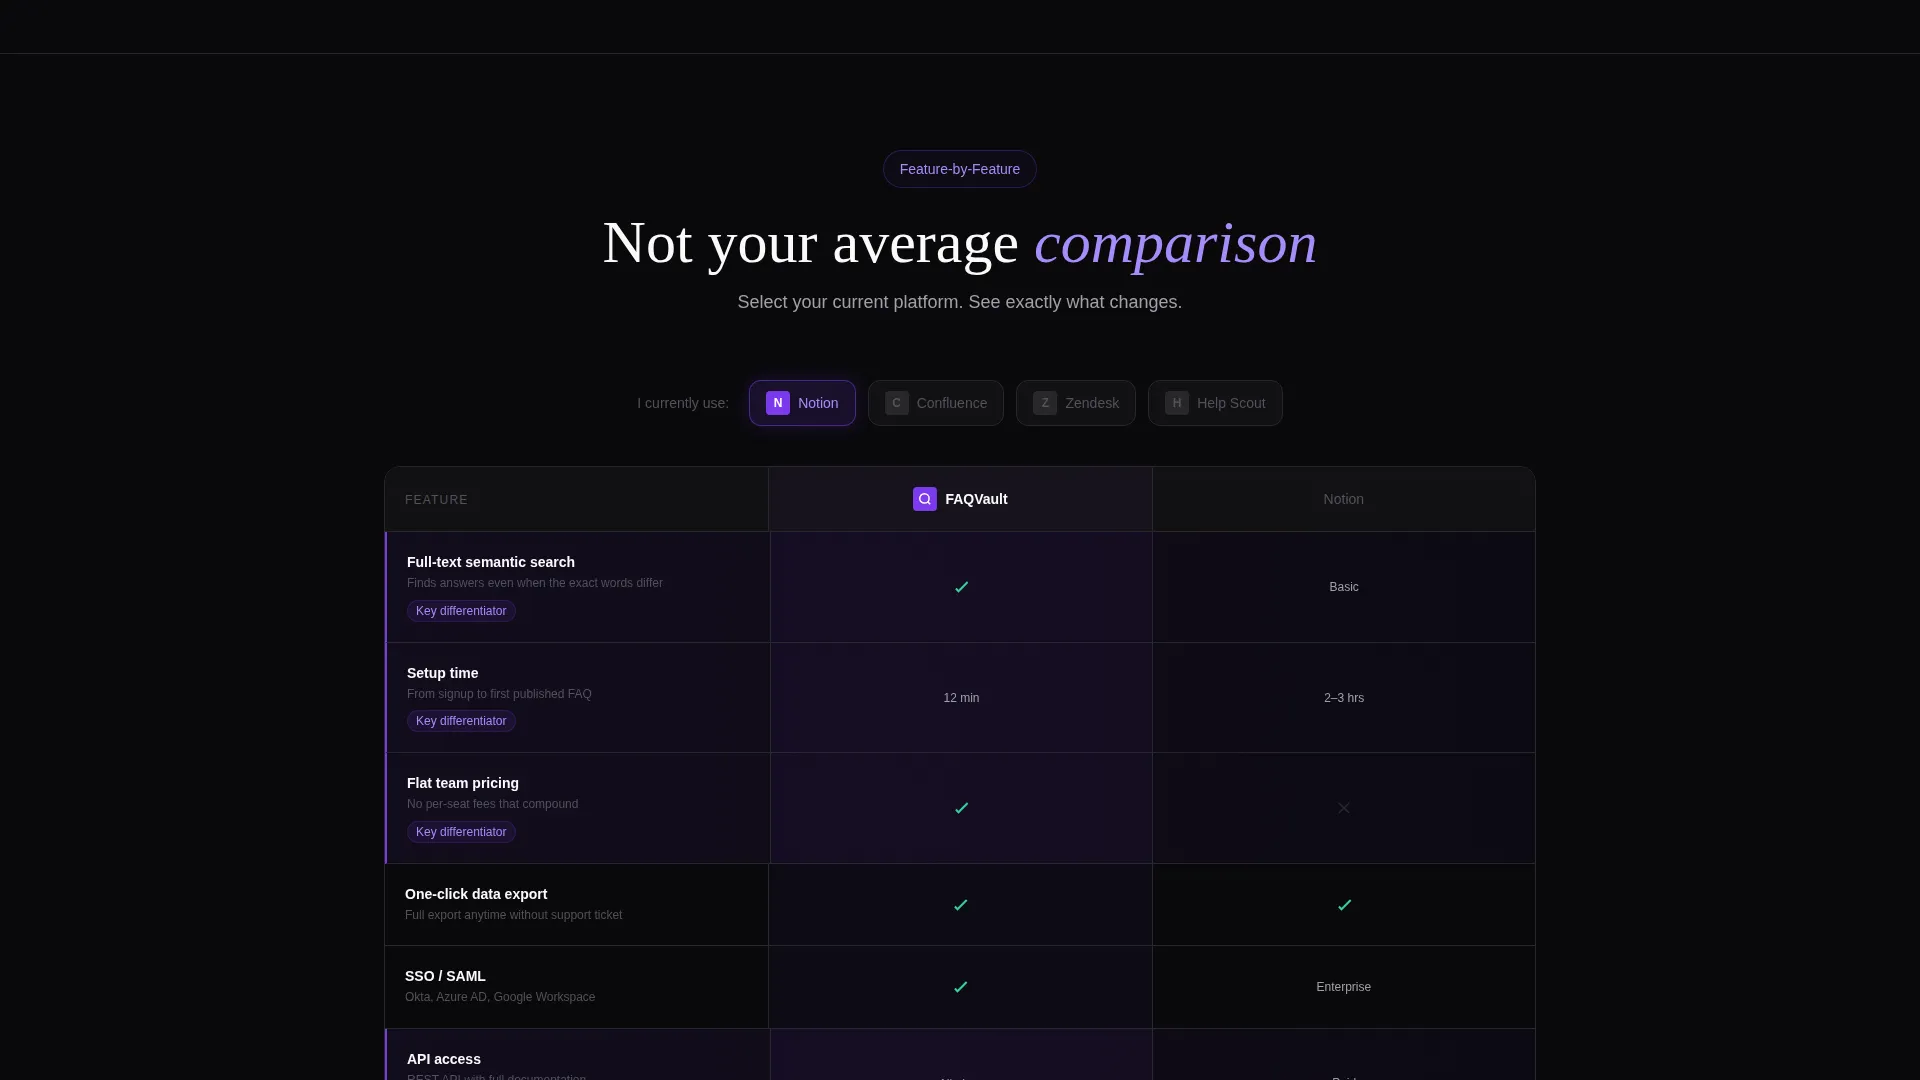1920x1080 pixels.
Task: Click the 'Basic' Notion search value
Action: [1344, 587]
